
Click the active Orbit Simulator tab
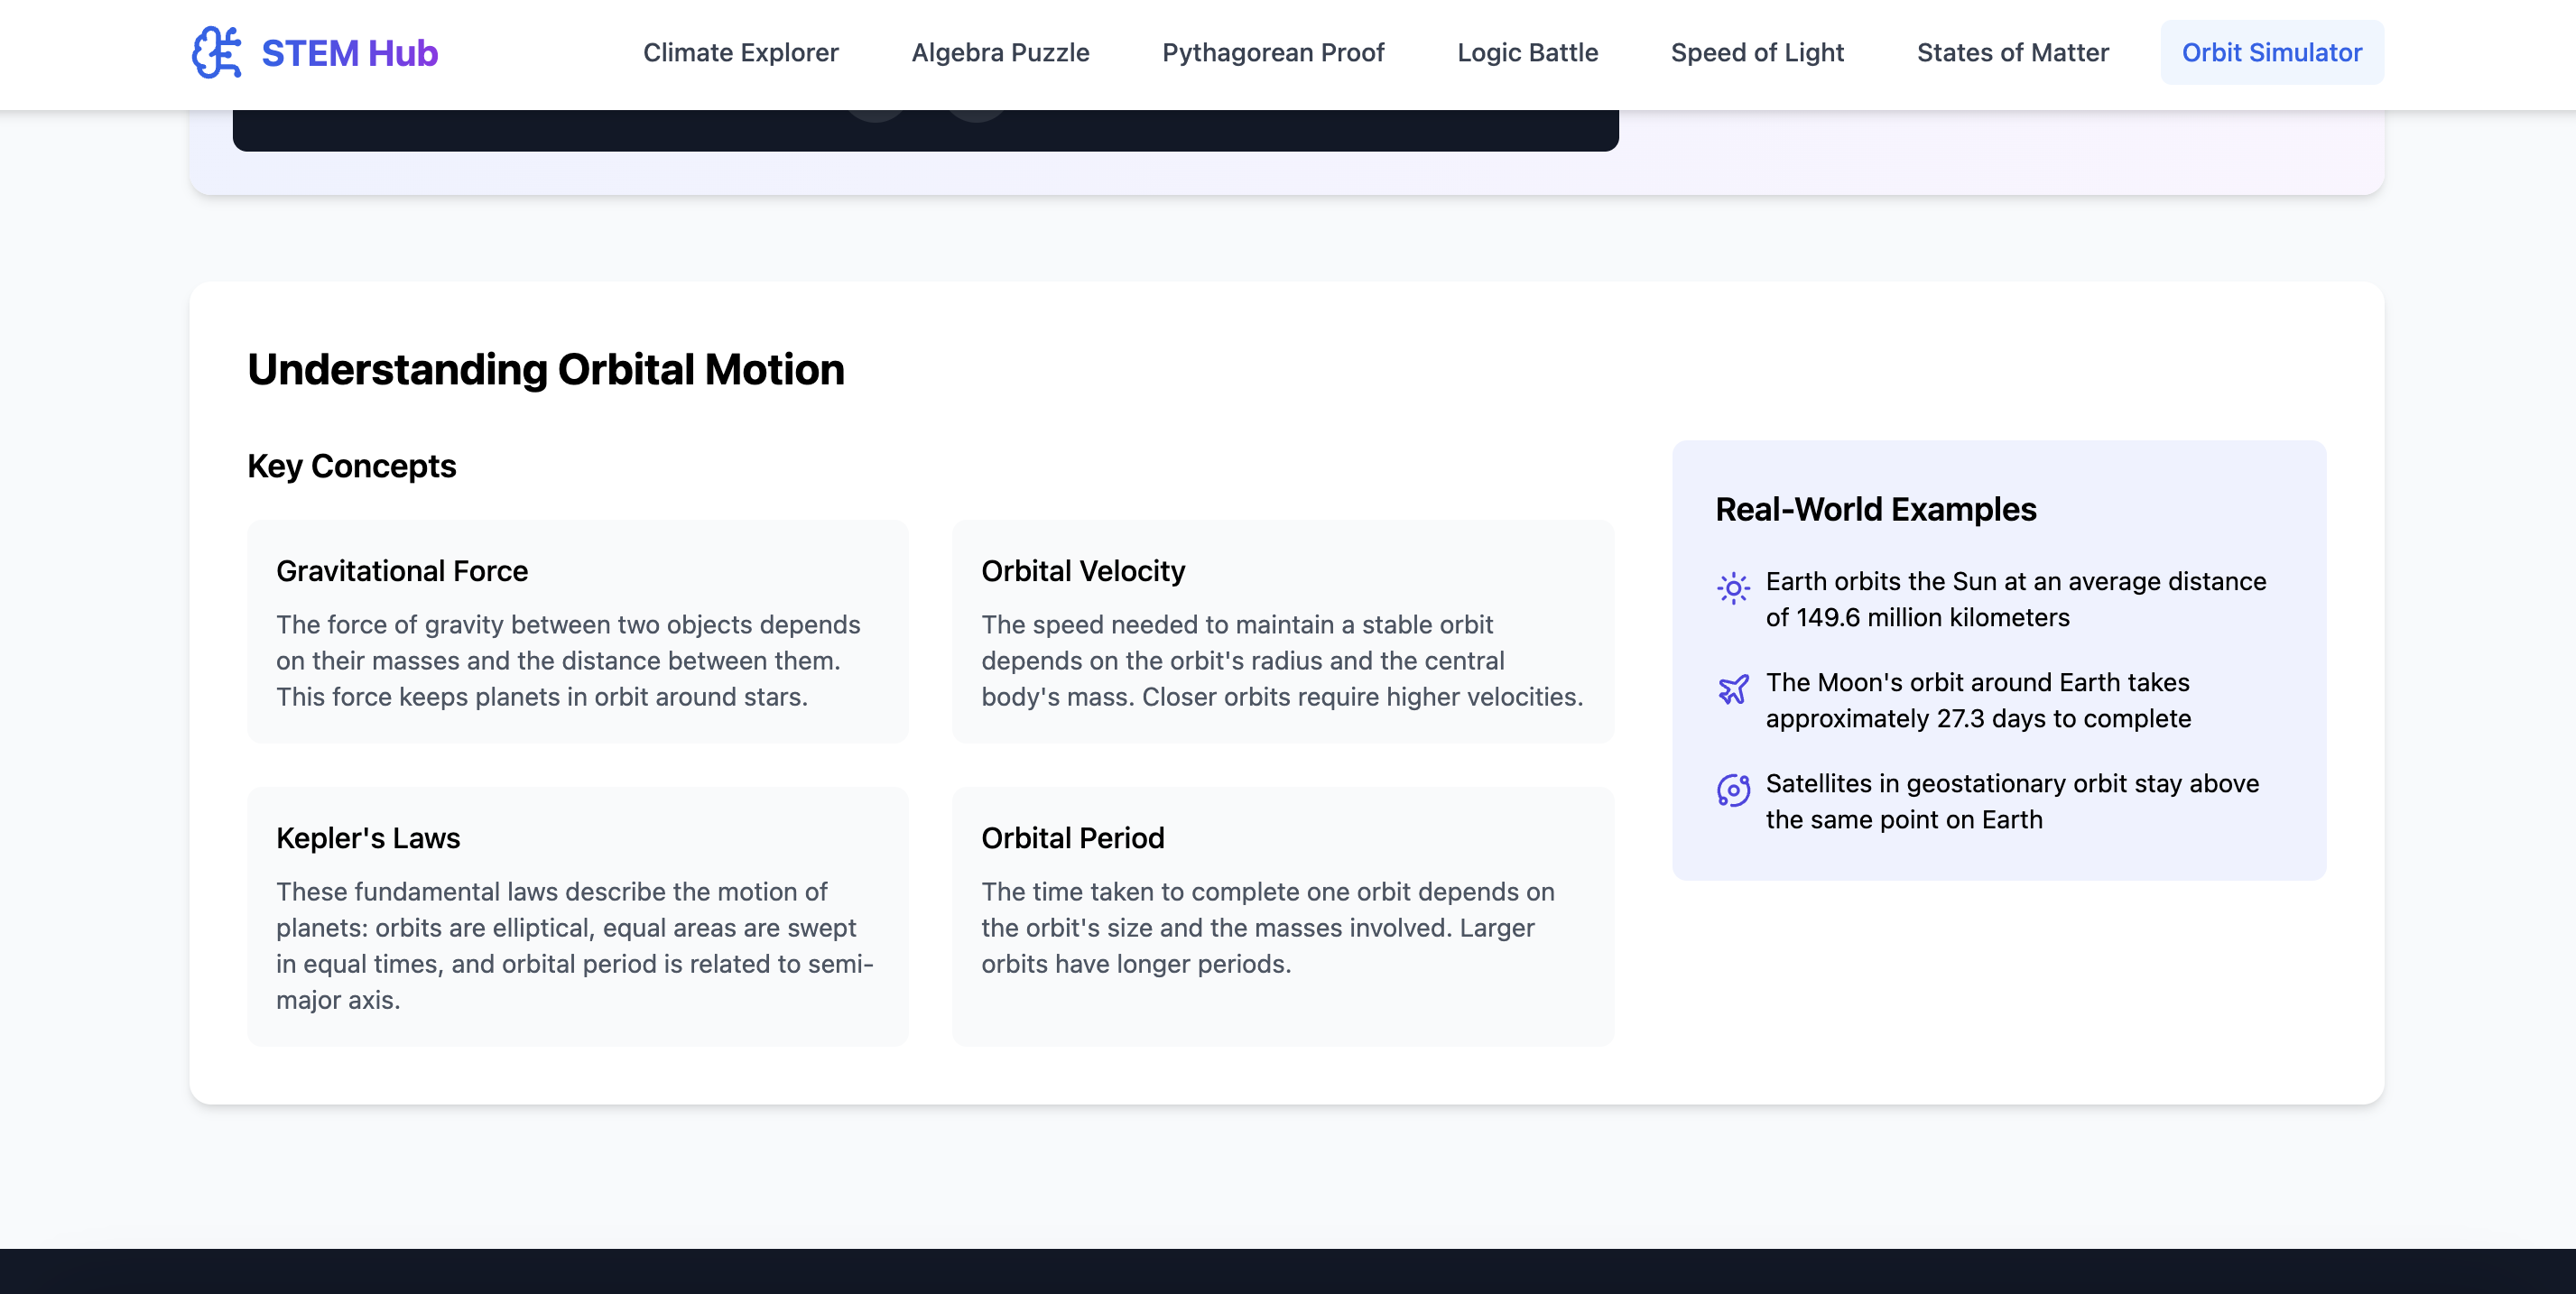coord(2271,52)
